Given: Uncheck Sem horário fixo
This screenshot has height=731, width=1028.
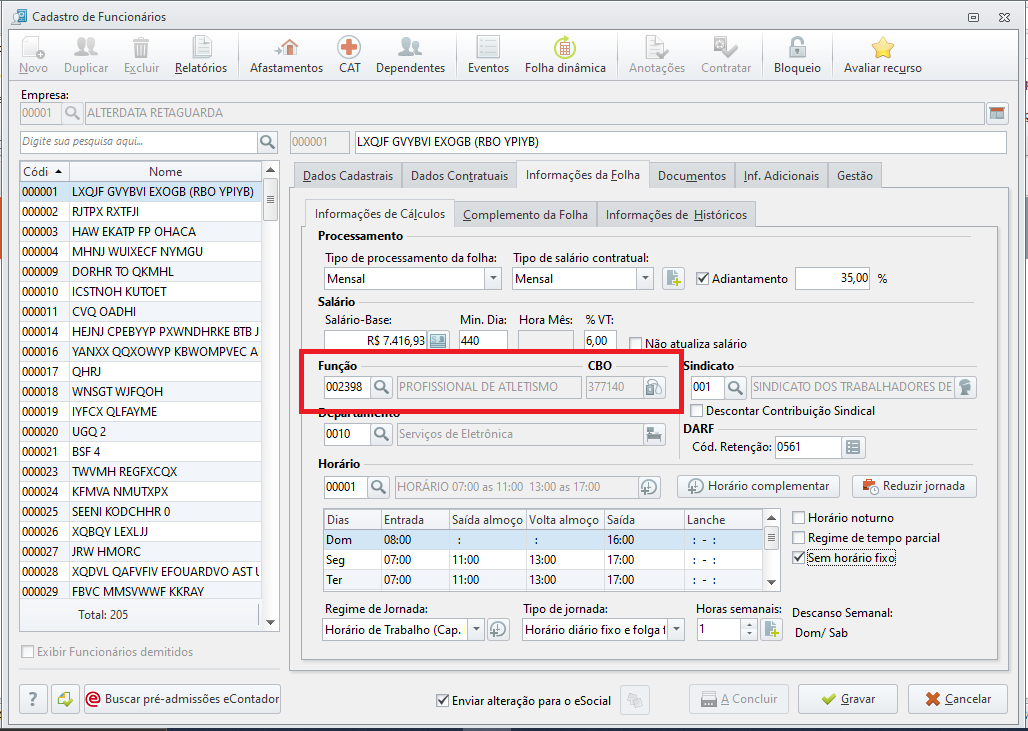Looking at the screenshot, I should pyautogui.click(x=799, y=558).
